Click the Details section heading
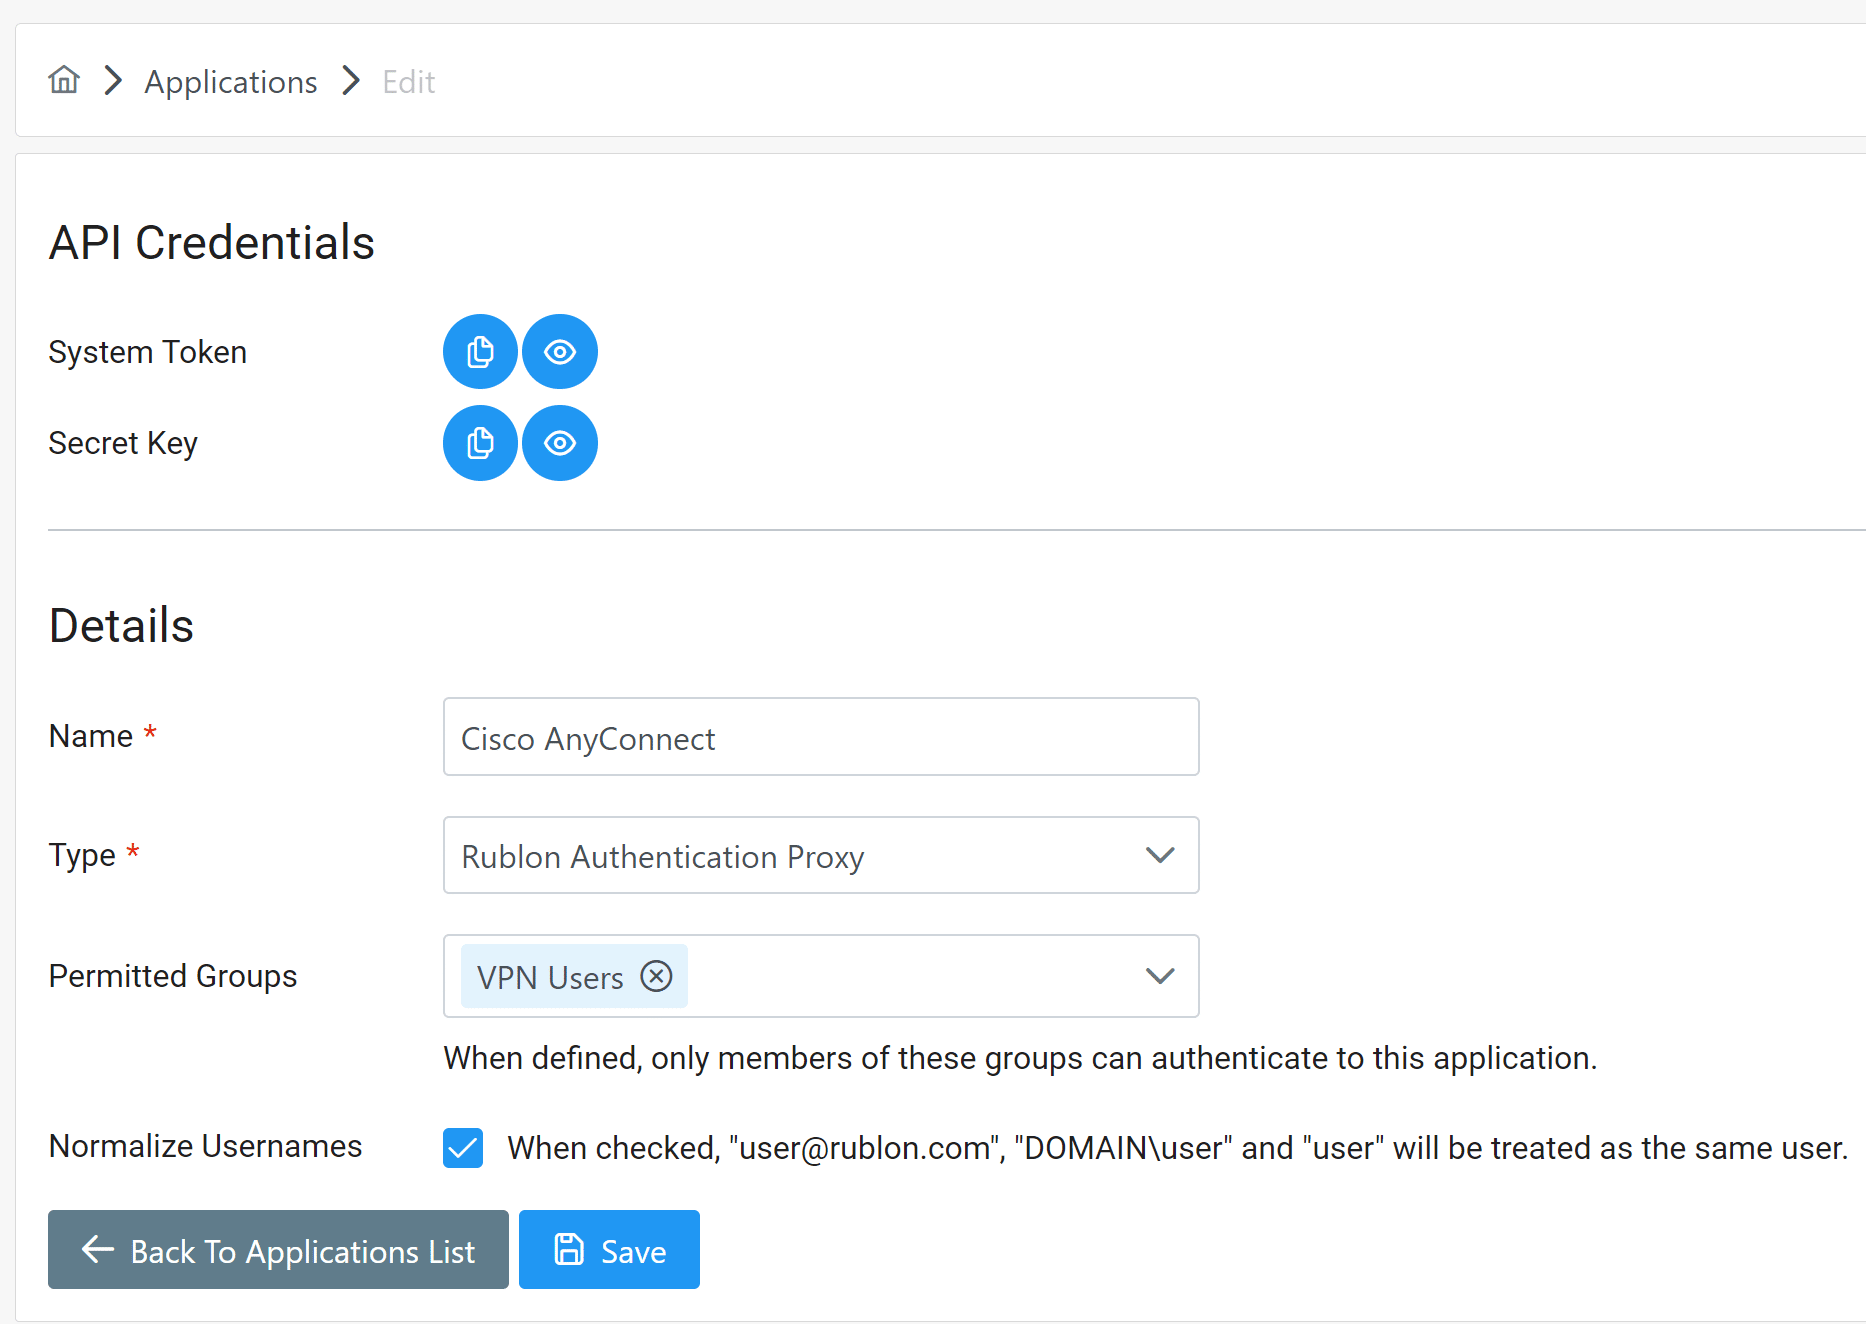This screenshot has height=1324, width=1866. pos(121,626)
